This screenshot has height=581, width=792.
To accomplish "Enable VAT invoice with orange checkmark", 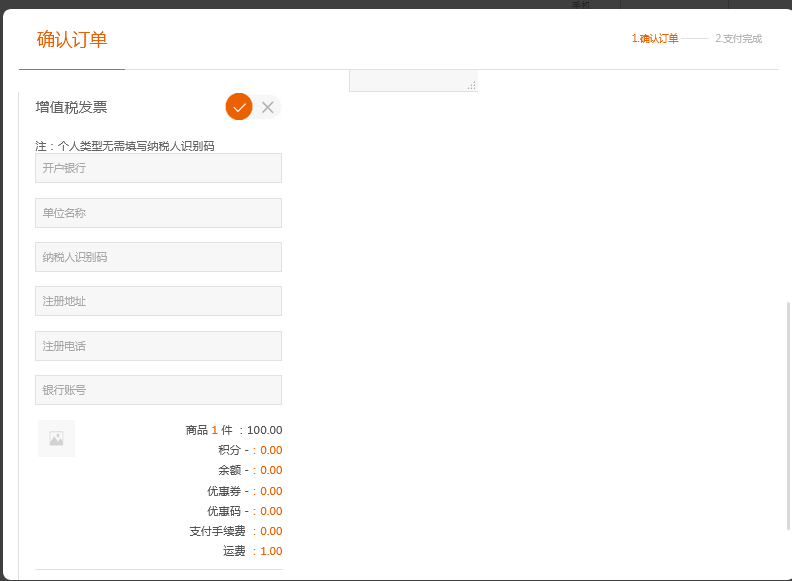I will pos(239,107).
